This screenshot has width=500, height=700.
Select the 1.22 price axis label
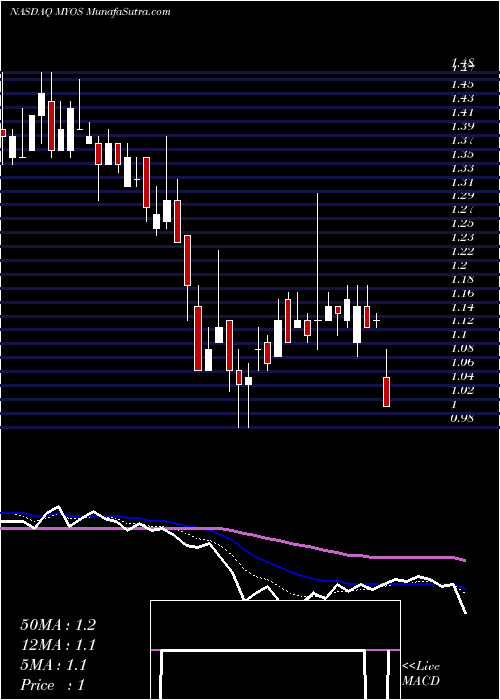click(x=462, y=251)
